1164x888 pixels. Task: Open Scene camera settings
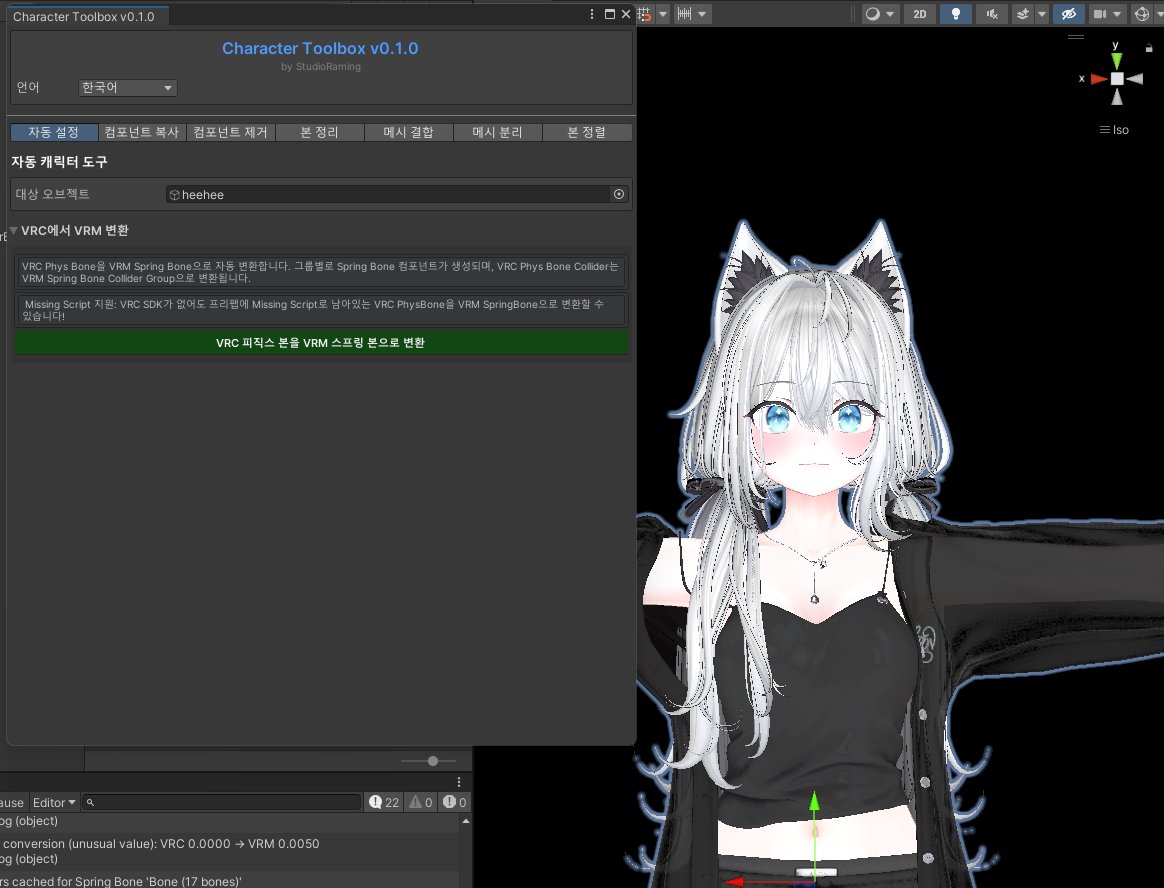[x=1100, y=13]
